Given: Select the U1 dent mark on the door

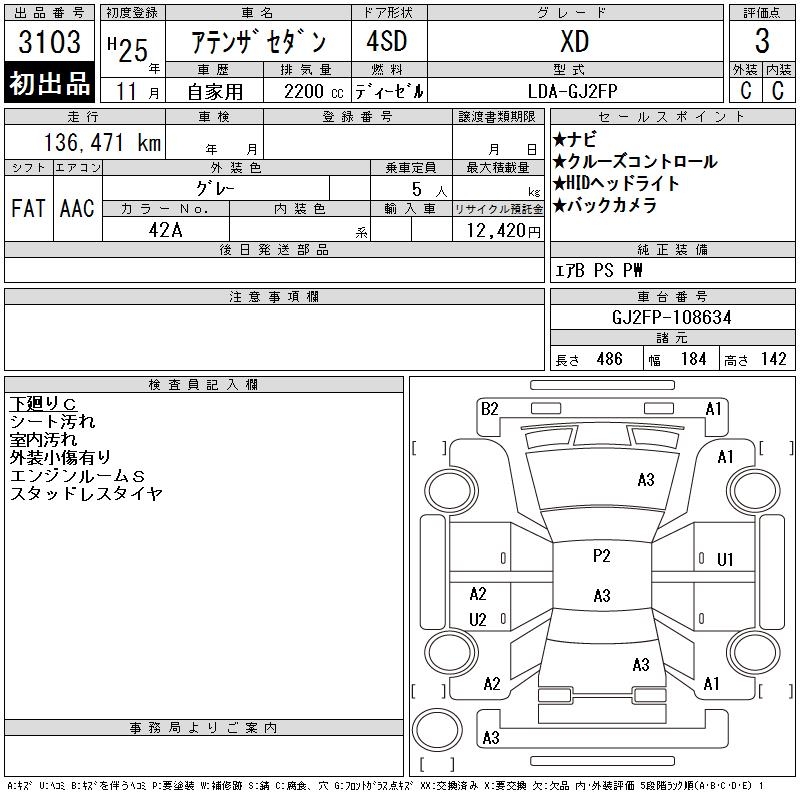Looking at the screenshot, I should (725, 560).
